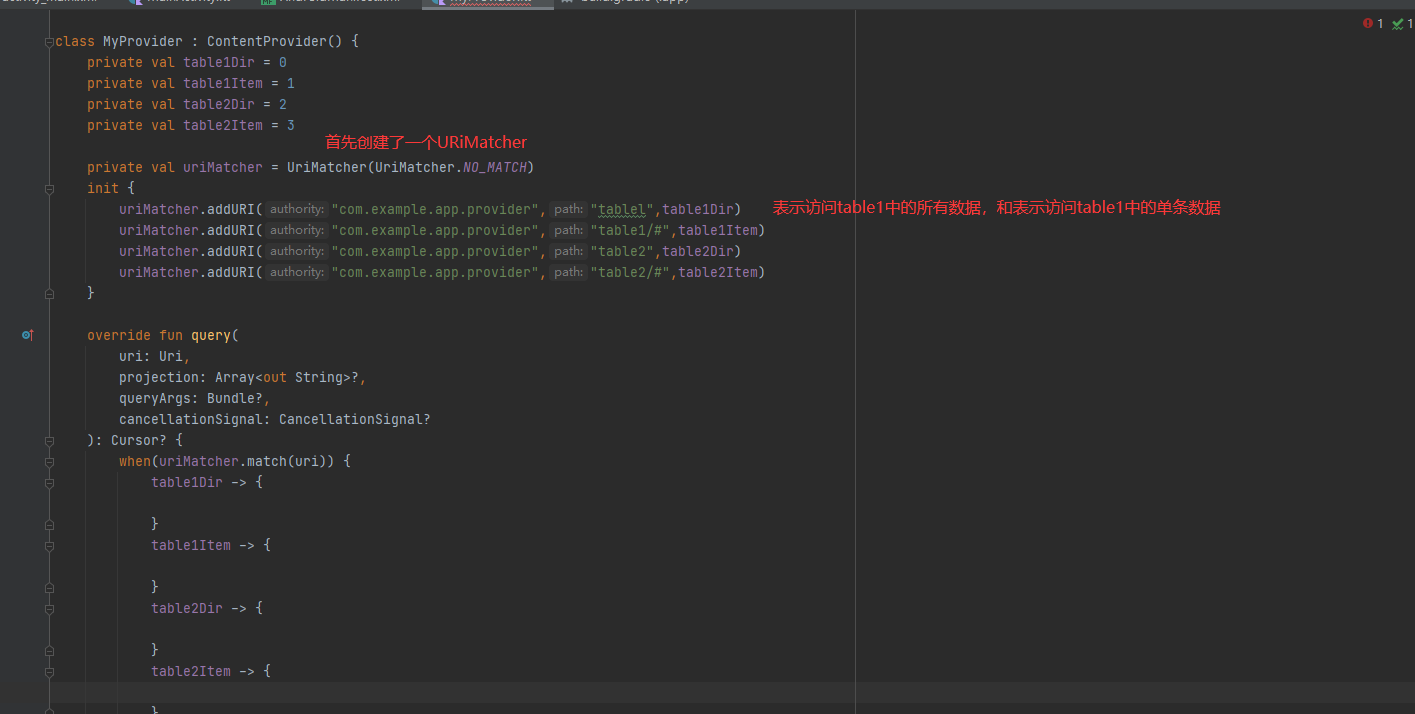Click the table2Item argument in the last addURI call
Image resolution: width=1415 pixels, height=714 pixels.
tap(718, 272)
